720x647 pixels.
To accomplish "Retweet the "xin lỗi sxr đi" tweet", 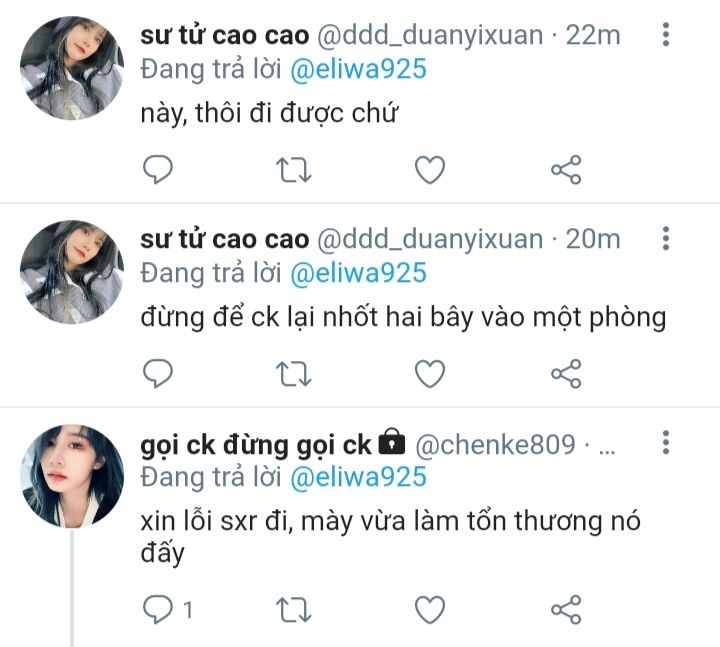I will [x=293, y=610].
